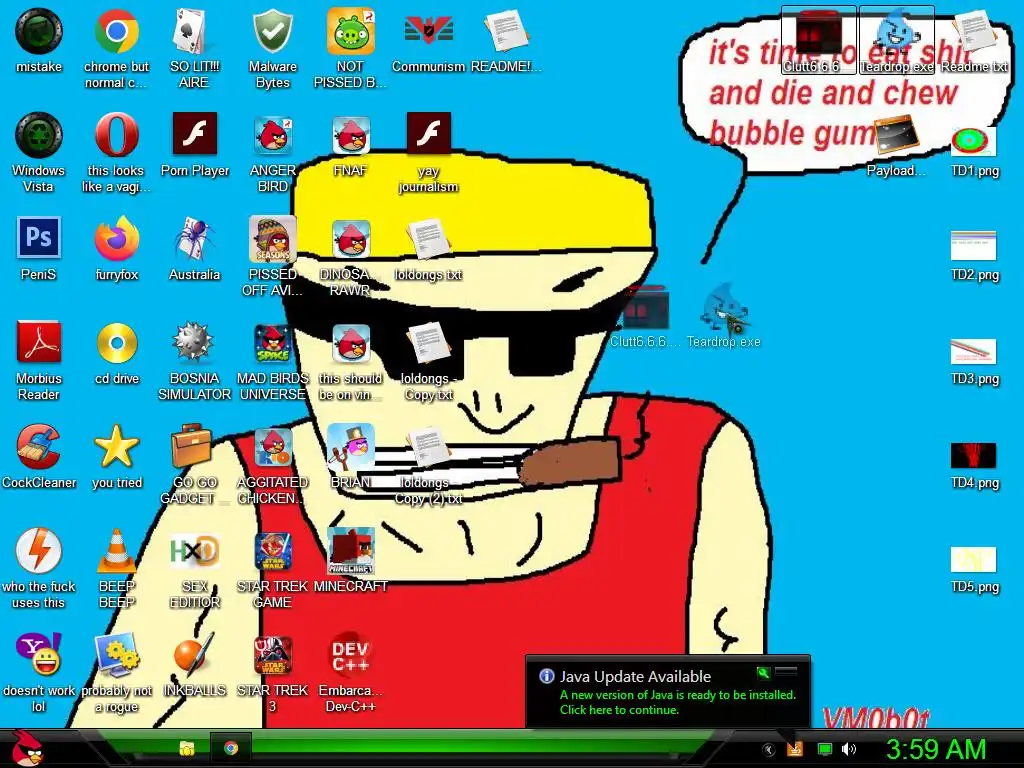This screenshot has height=768, width=1024.
Task: Select the TD4.png image file
Action: pyautogui.click(x=974, y=464)
